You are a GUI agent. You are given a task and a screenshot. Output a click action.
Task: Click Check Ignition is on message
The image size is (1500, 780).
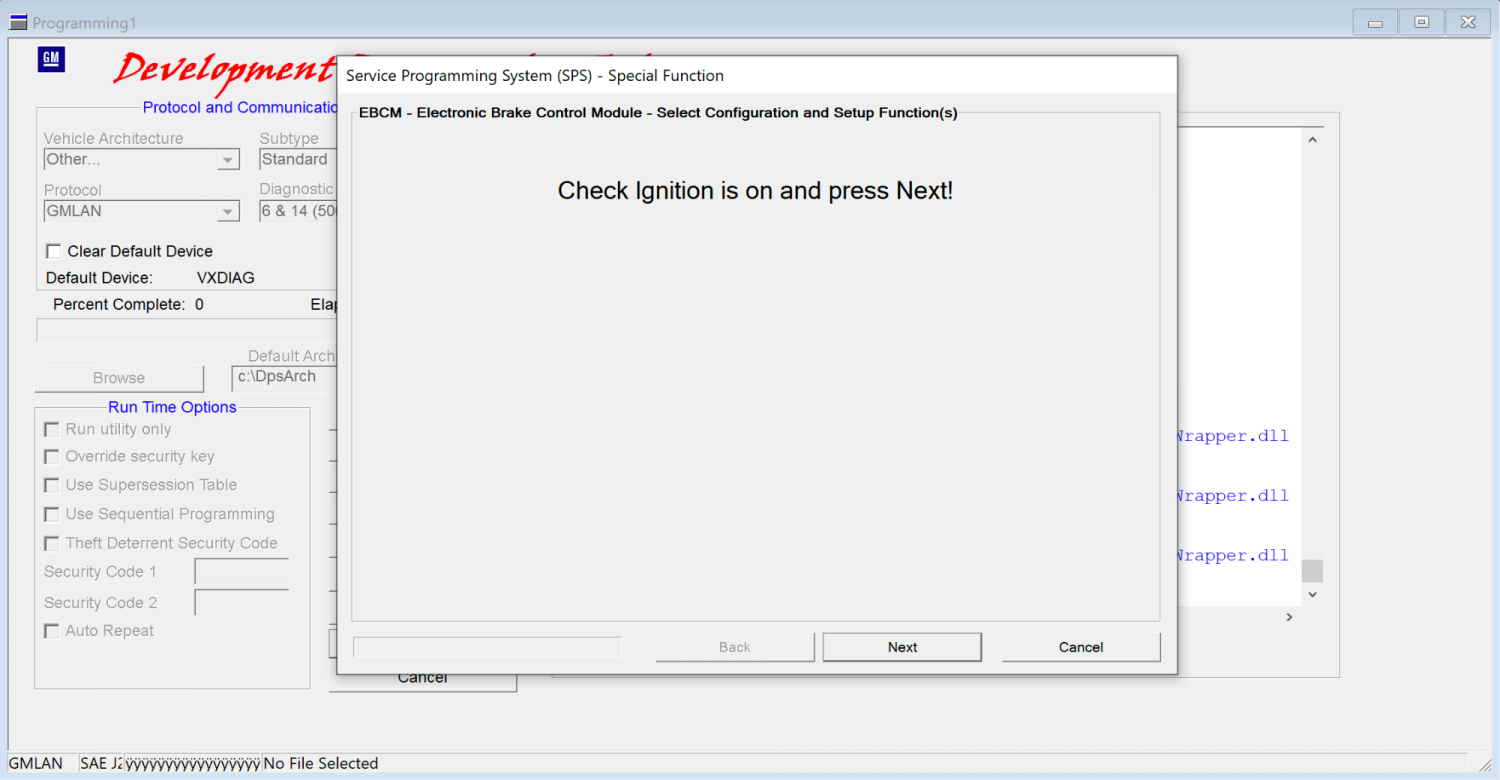click(755, 191)
